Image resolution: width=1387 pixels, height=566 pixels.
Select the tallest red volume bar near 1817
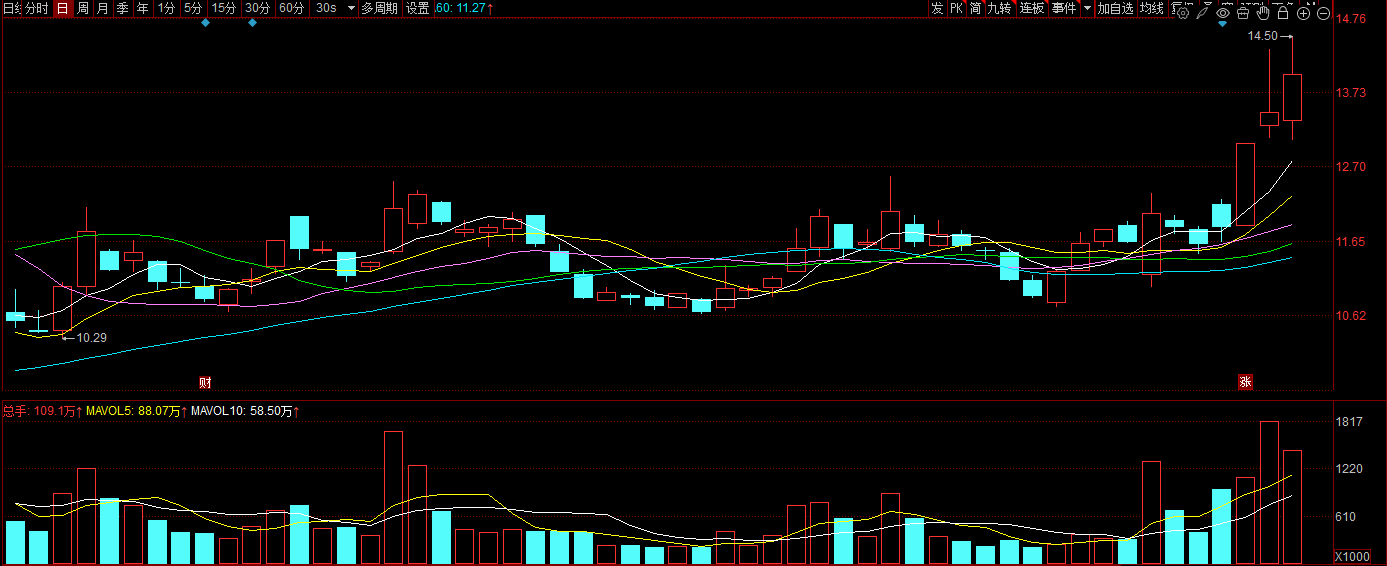tap(1269, 492)
